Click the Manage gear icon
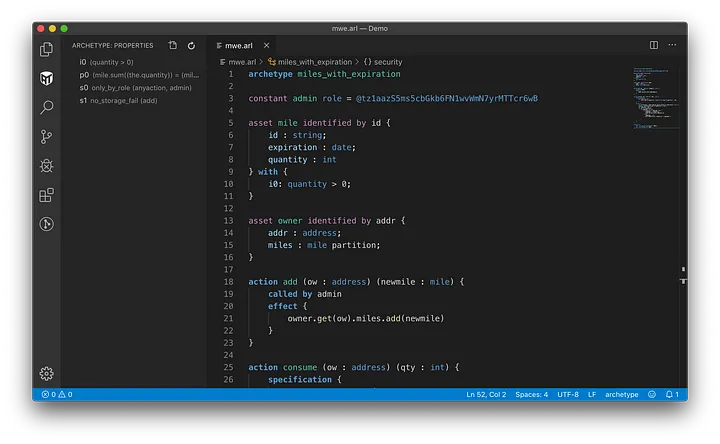The width and height of the screenshot is (720, 444). (x=46, y=373)
